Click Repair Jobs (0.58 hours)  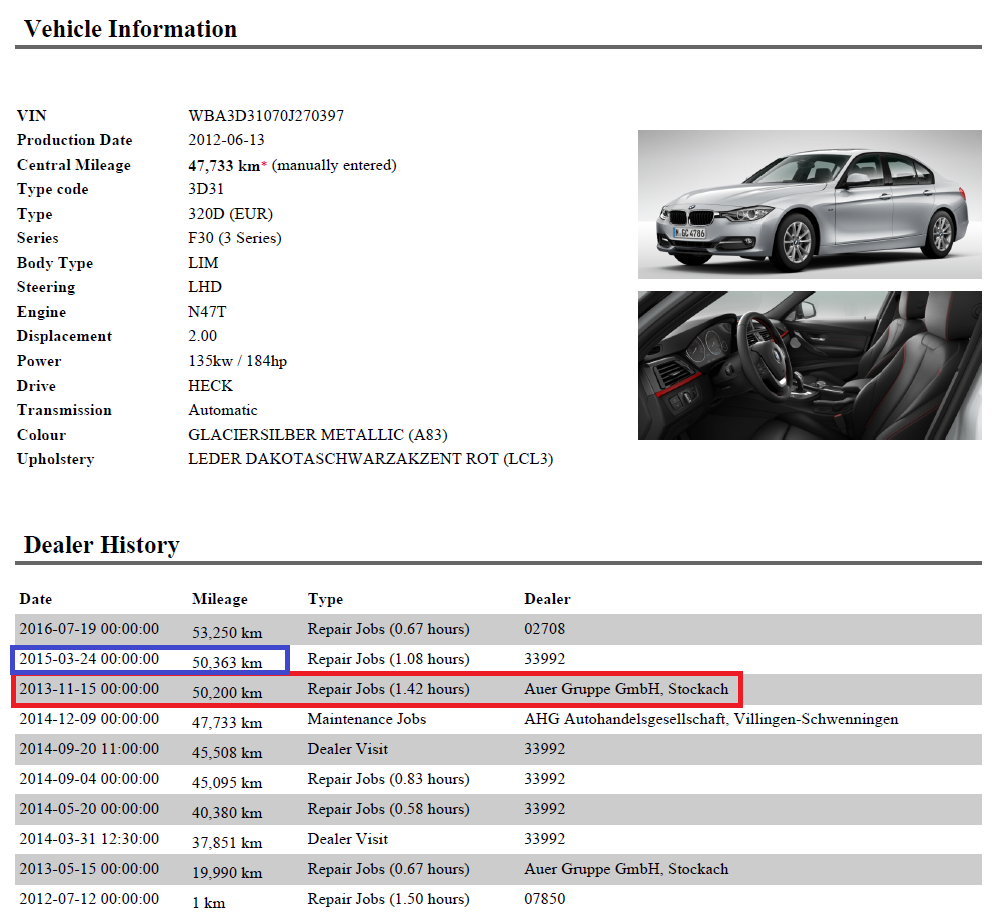tap(388, 809)
